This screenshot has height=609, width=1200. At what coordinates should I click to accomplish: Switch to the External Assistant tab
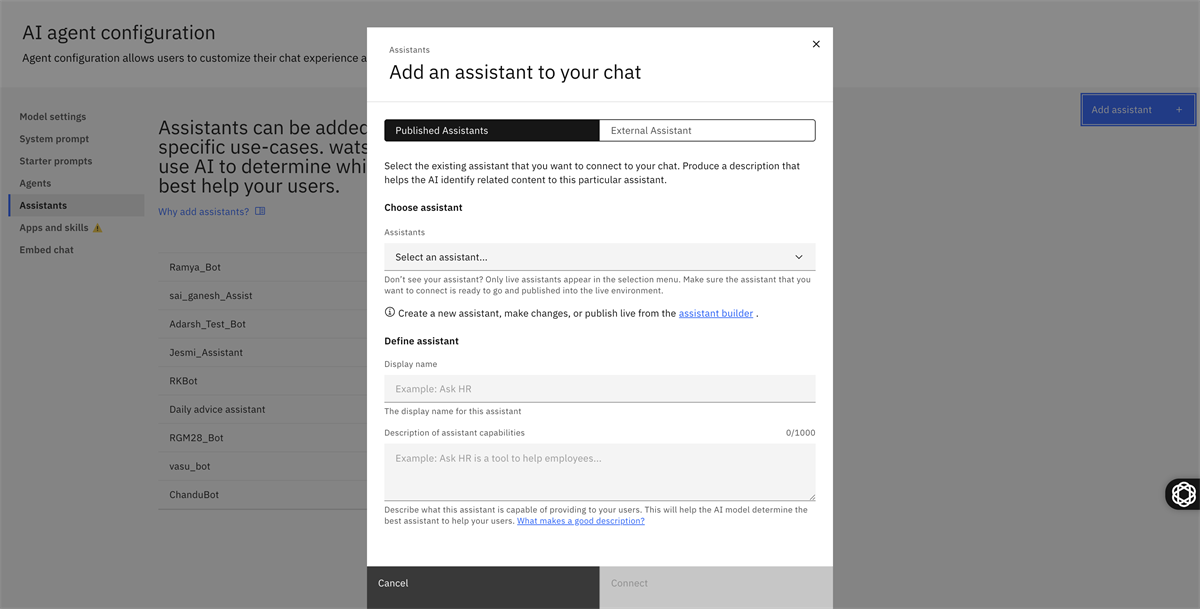pyautogui.click(x=707, y=130)
